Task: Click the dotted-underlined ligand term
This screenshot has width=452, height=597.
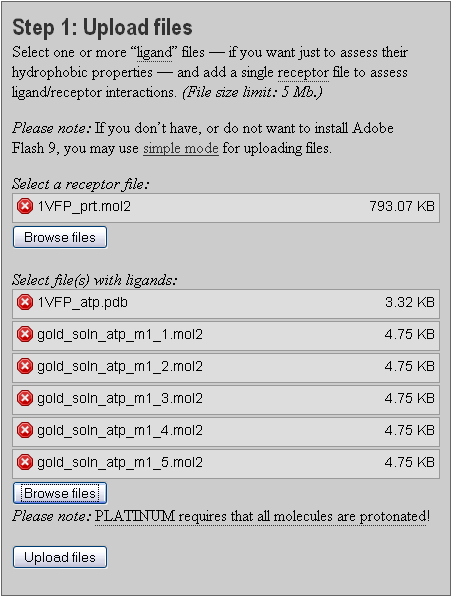Action: pyautogui.click(x=154, y=53)
